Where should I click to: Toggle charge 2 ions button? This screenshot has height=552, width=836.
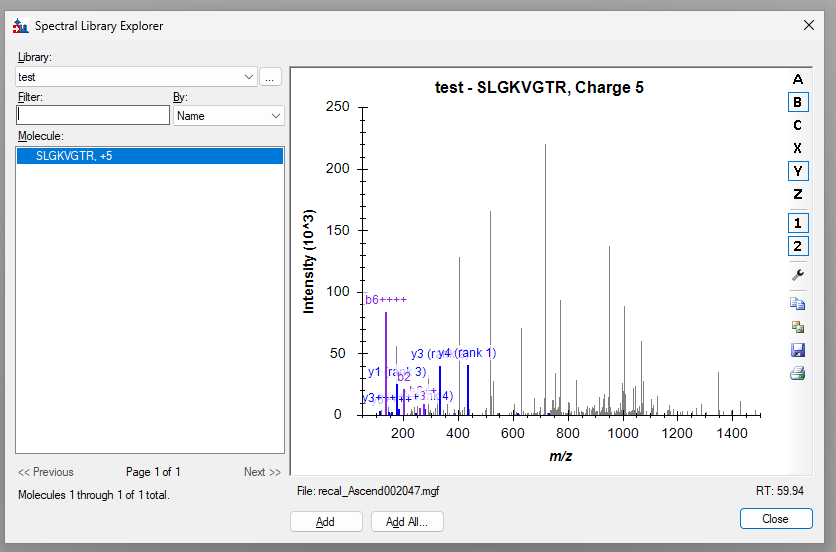coord(797,247)
